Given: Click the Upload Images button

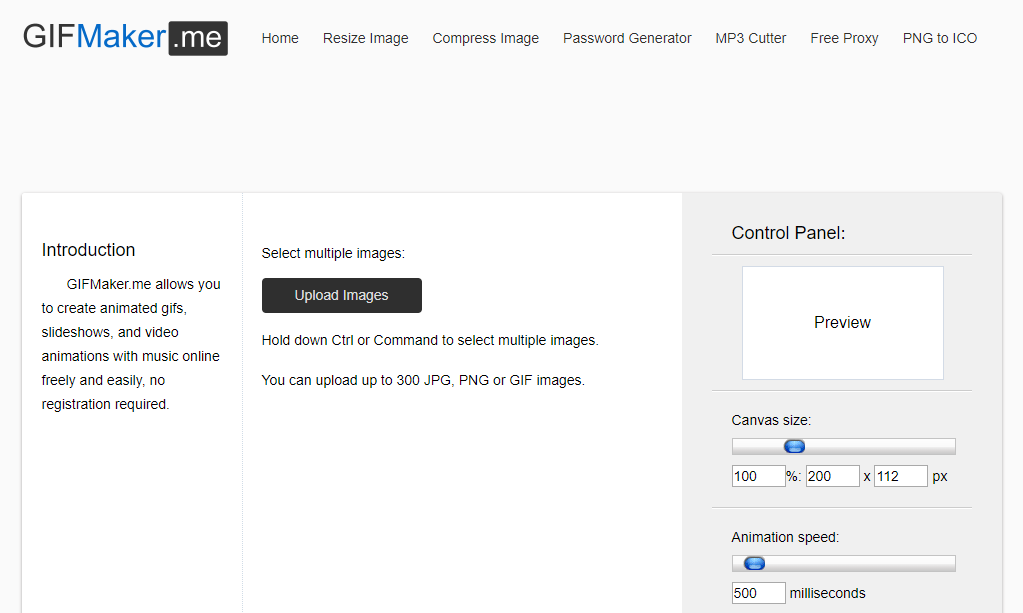Looking at the screenshot, I should click(342, 295).
